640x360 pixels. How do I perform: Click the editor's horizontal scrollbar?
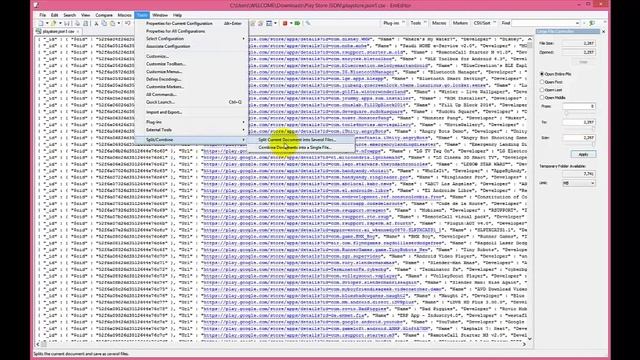point(281,344)
